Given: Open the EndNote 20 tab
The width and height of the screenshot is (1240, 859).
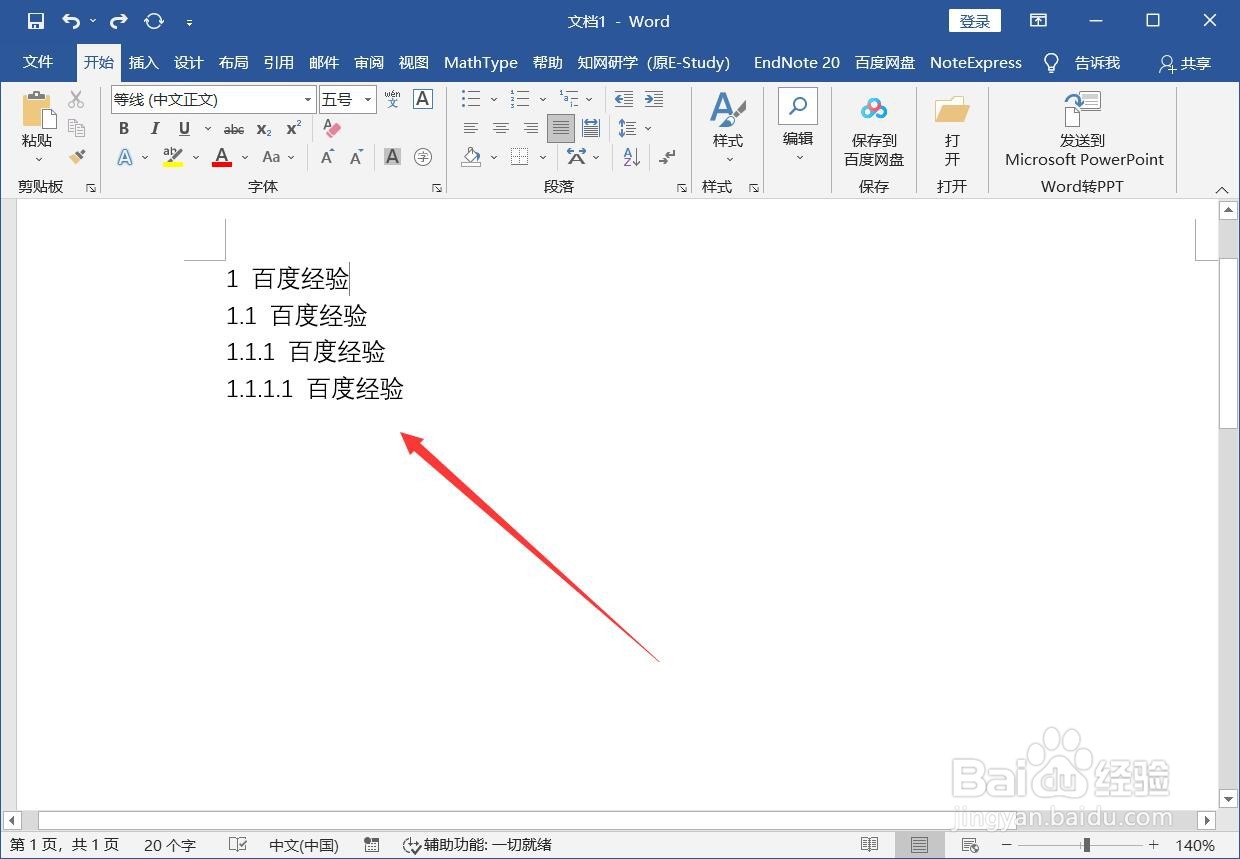Looking at the screenshot, I should tap(796, 62).
